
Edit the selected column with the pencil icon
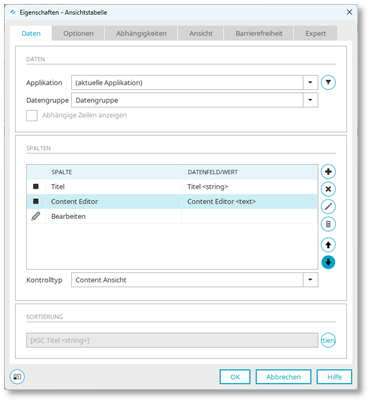click(x=328, y=207)
